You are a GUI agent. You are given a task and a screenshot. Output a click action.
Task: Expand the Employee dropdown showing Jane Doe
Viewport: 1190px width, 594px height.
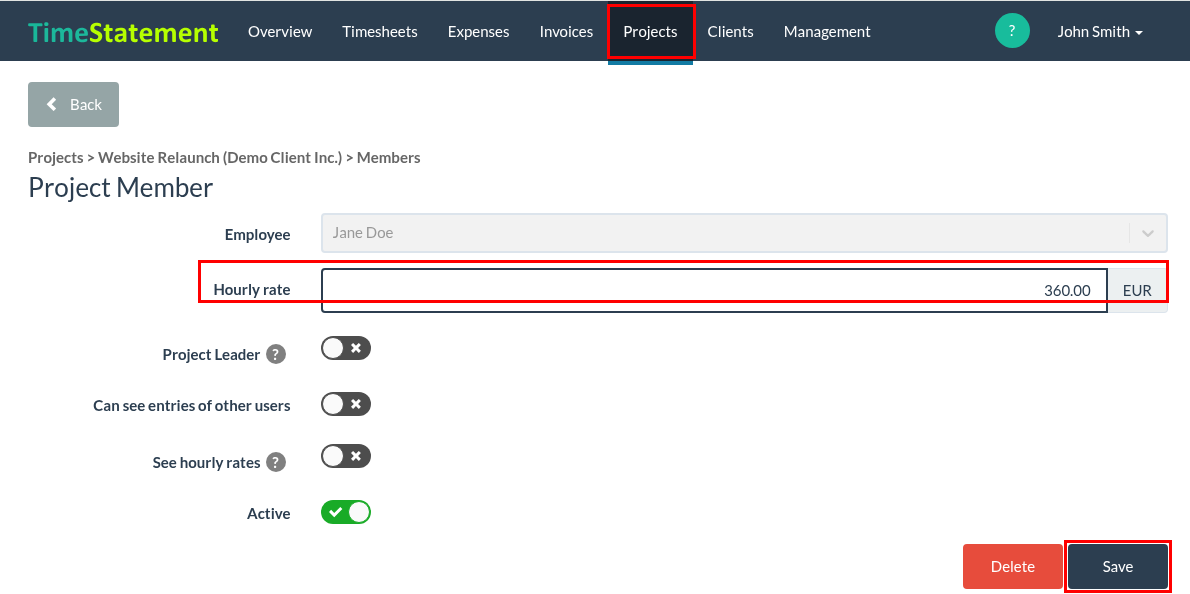click(744, 233)
